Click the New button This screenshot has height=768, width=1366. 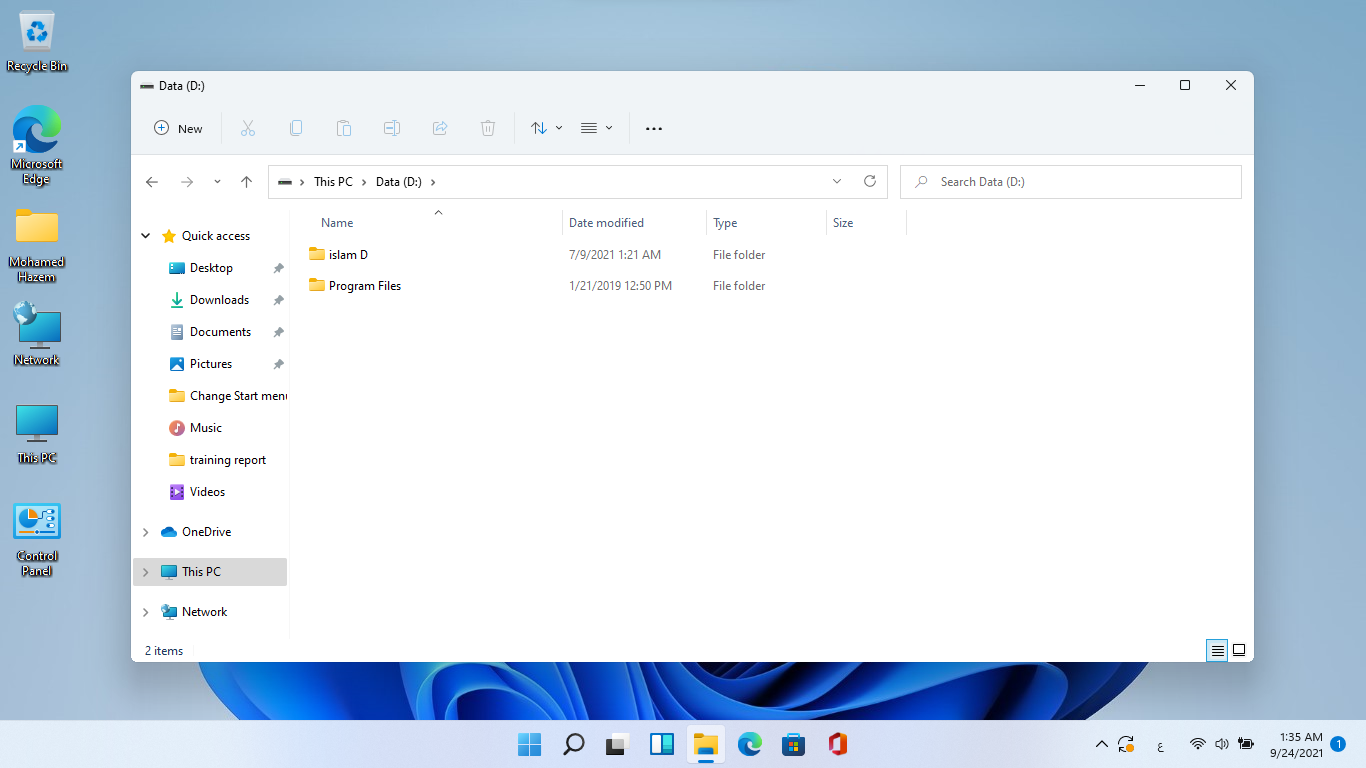pyautogui.click(x=178, y=128)
